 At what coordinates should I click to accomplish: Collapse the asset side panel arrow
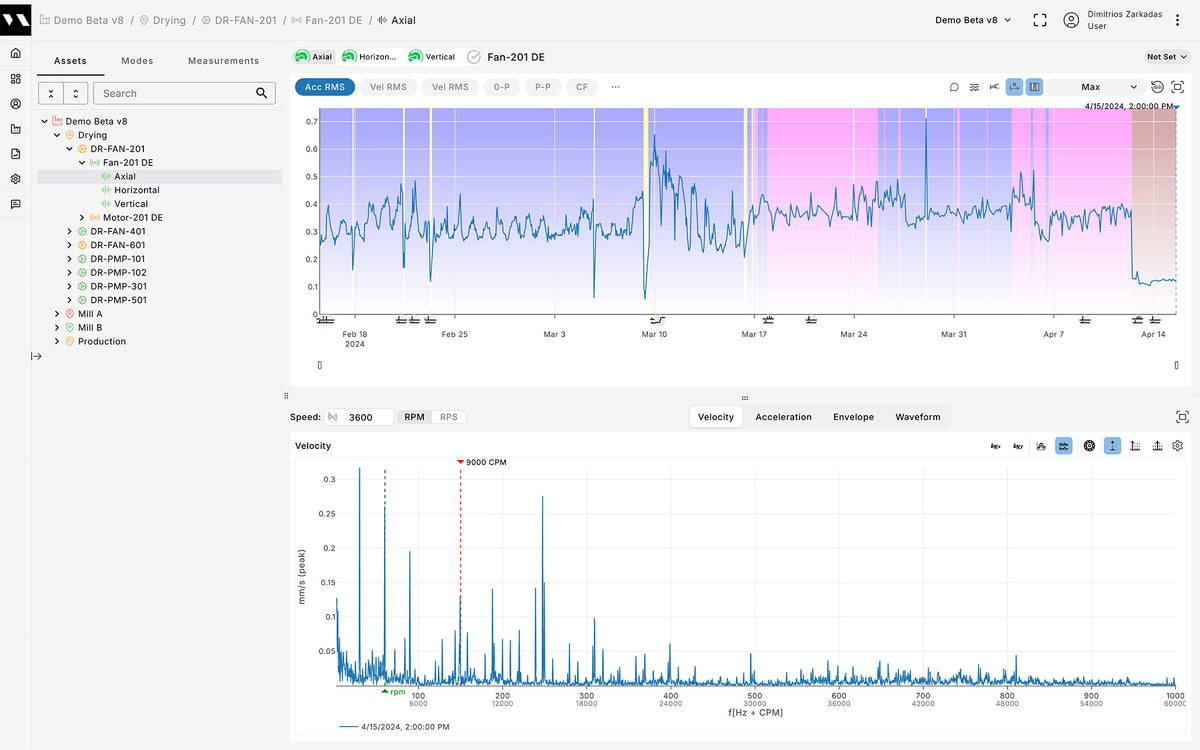pos(37,356)
